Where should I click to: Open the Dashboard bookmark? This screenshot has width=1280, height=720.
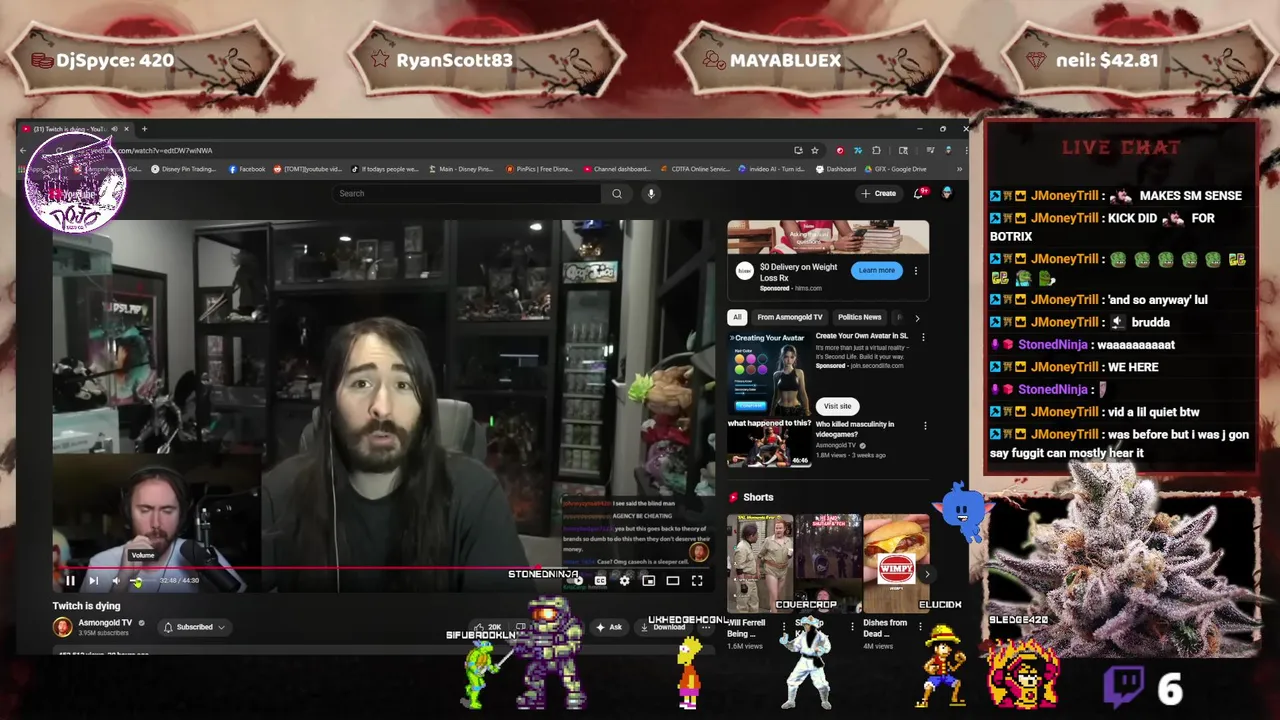[836, 169]
